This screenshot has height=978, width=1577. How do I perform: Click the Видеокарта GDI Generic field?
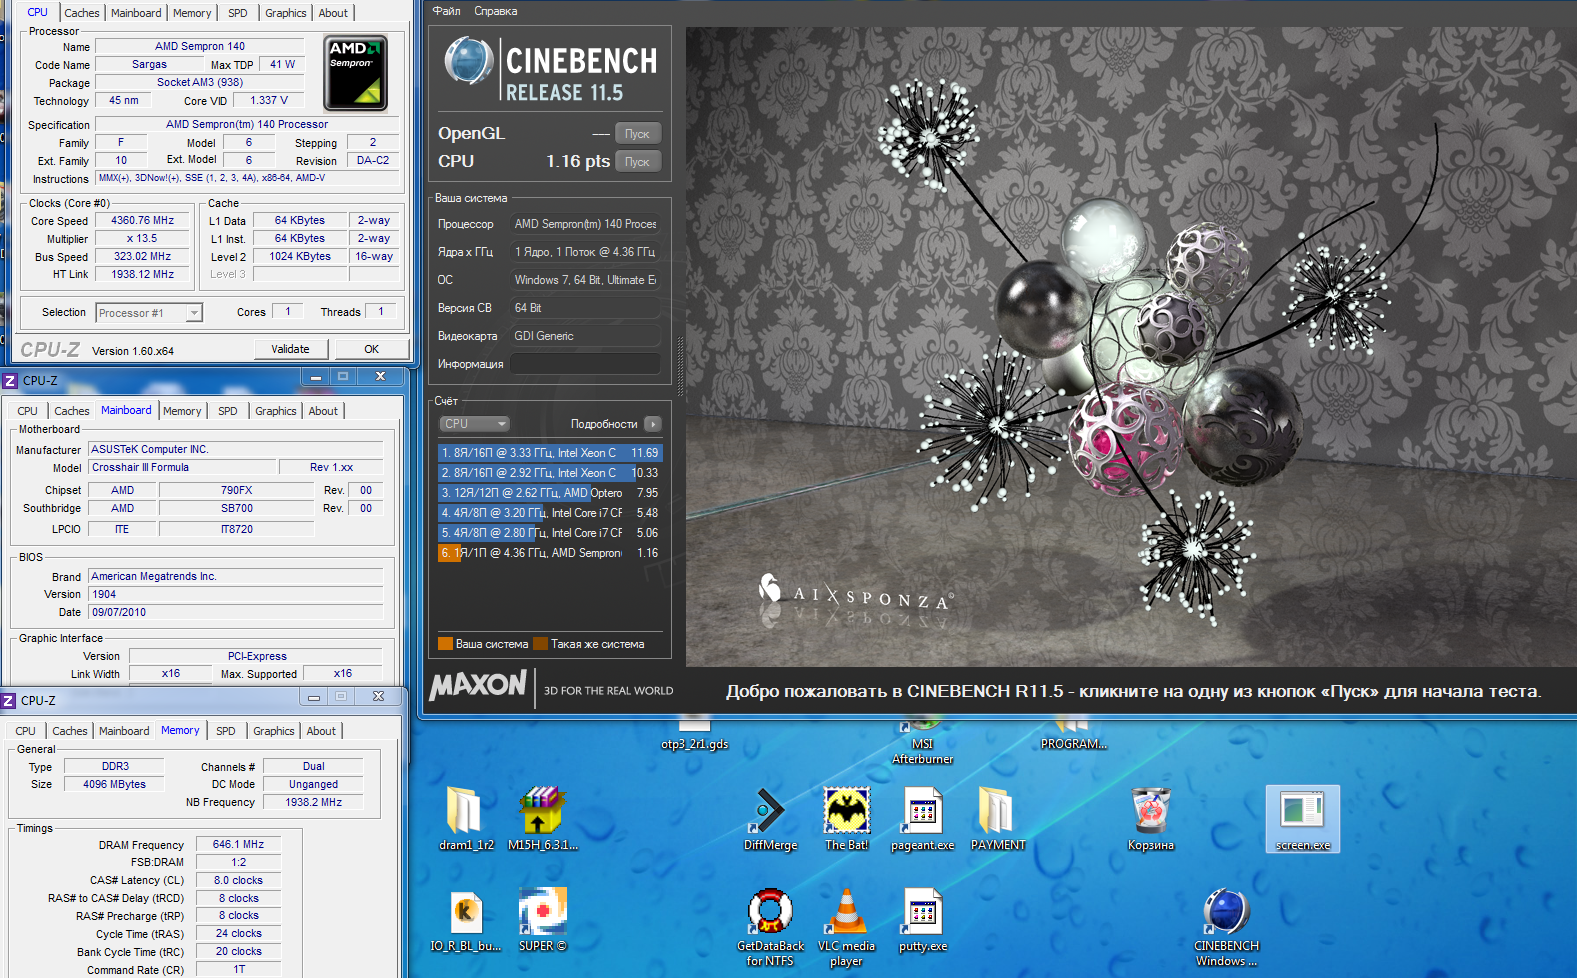pos(585,336)
